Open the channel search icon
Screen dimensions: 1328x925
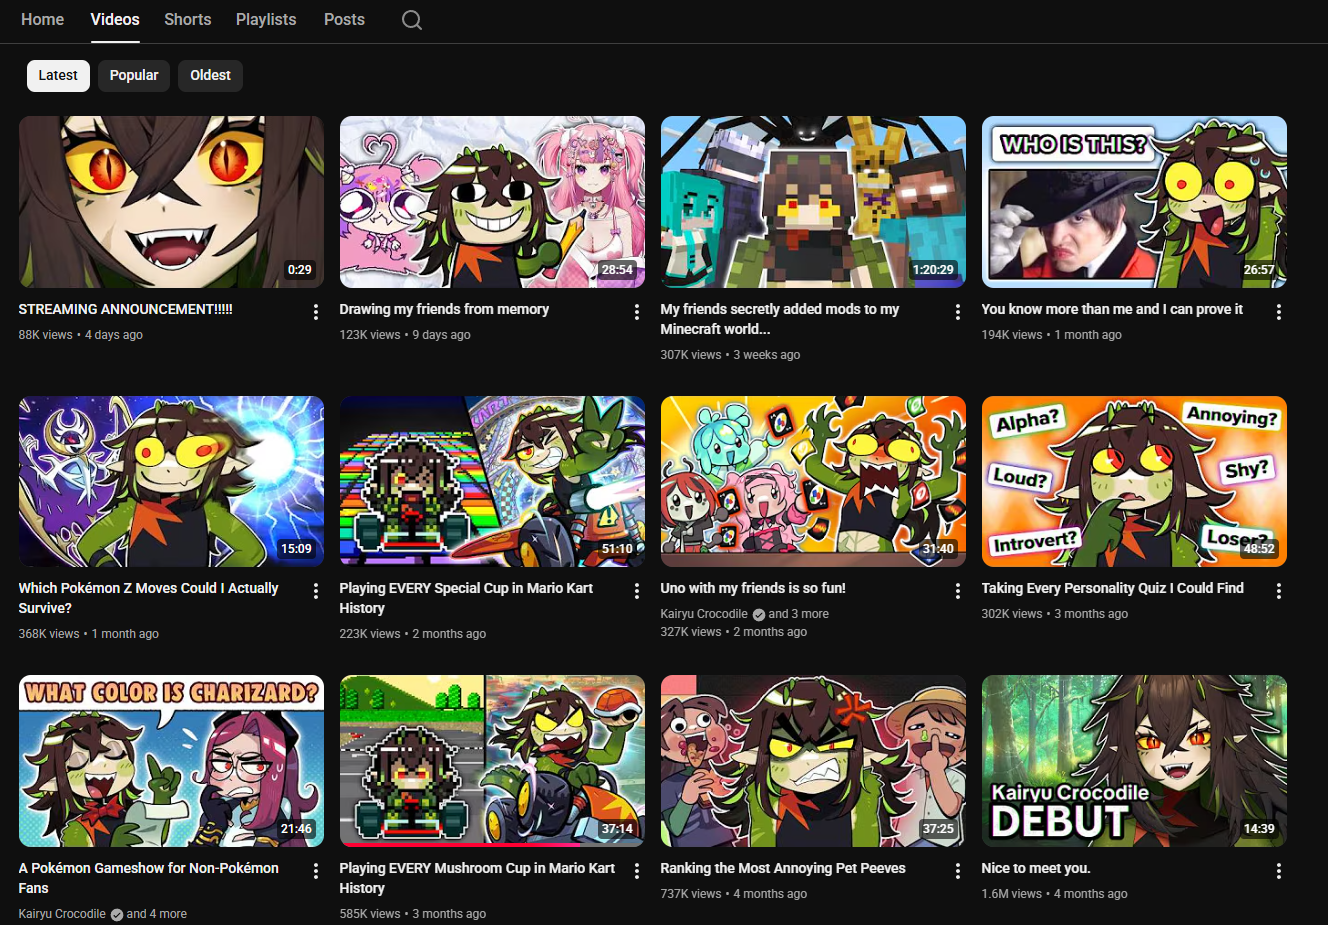pyautogui.click(x=412, y=20)
